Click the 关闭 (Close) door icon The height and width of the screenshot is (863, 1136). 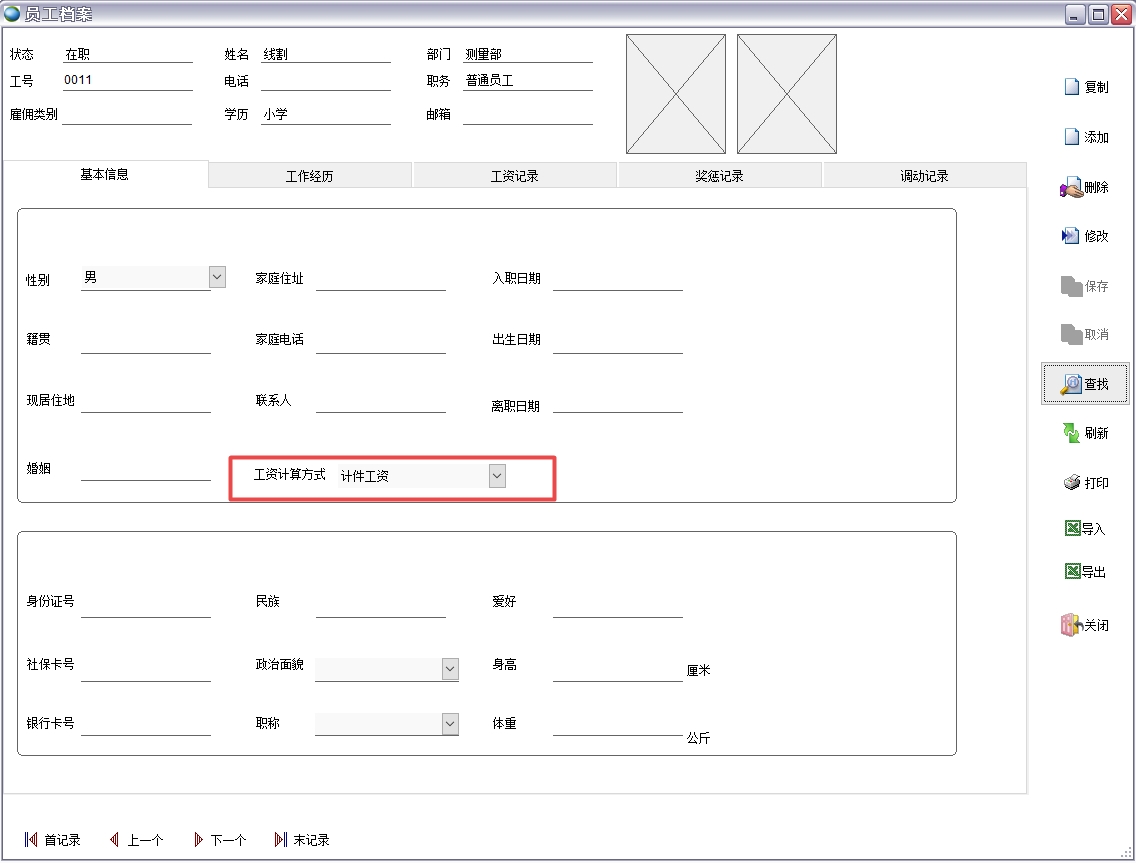(x=1071, y=625)
